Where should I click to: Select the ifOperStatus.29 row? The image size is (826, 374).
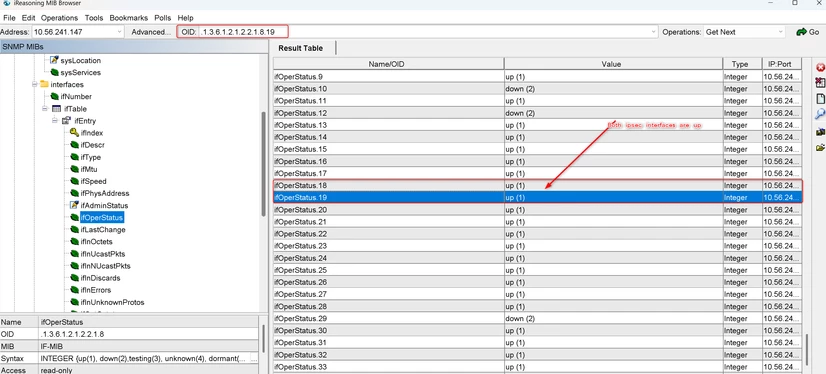[537, 319]
